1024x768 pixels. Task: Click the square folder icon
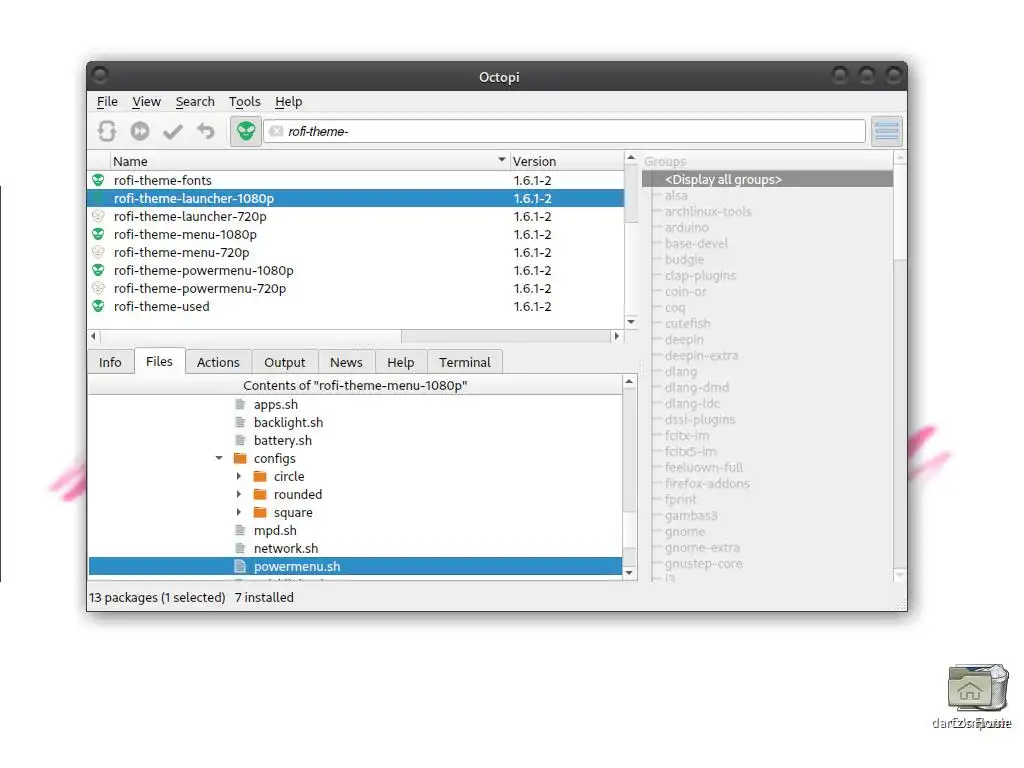(x=261, y=512)
